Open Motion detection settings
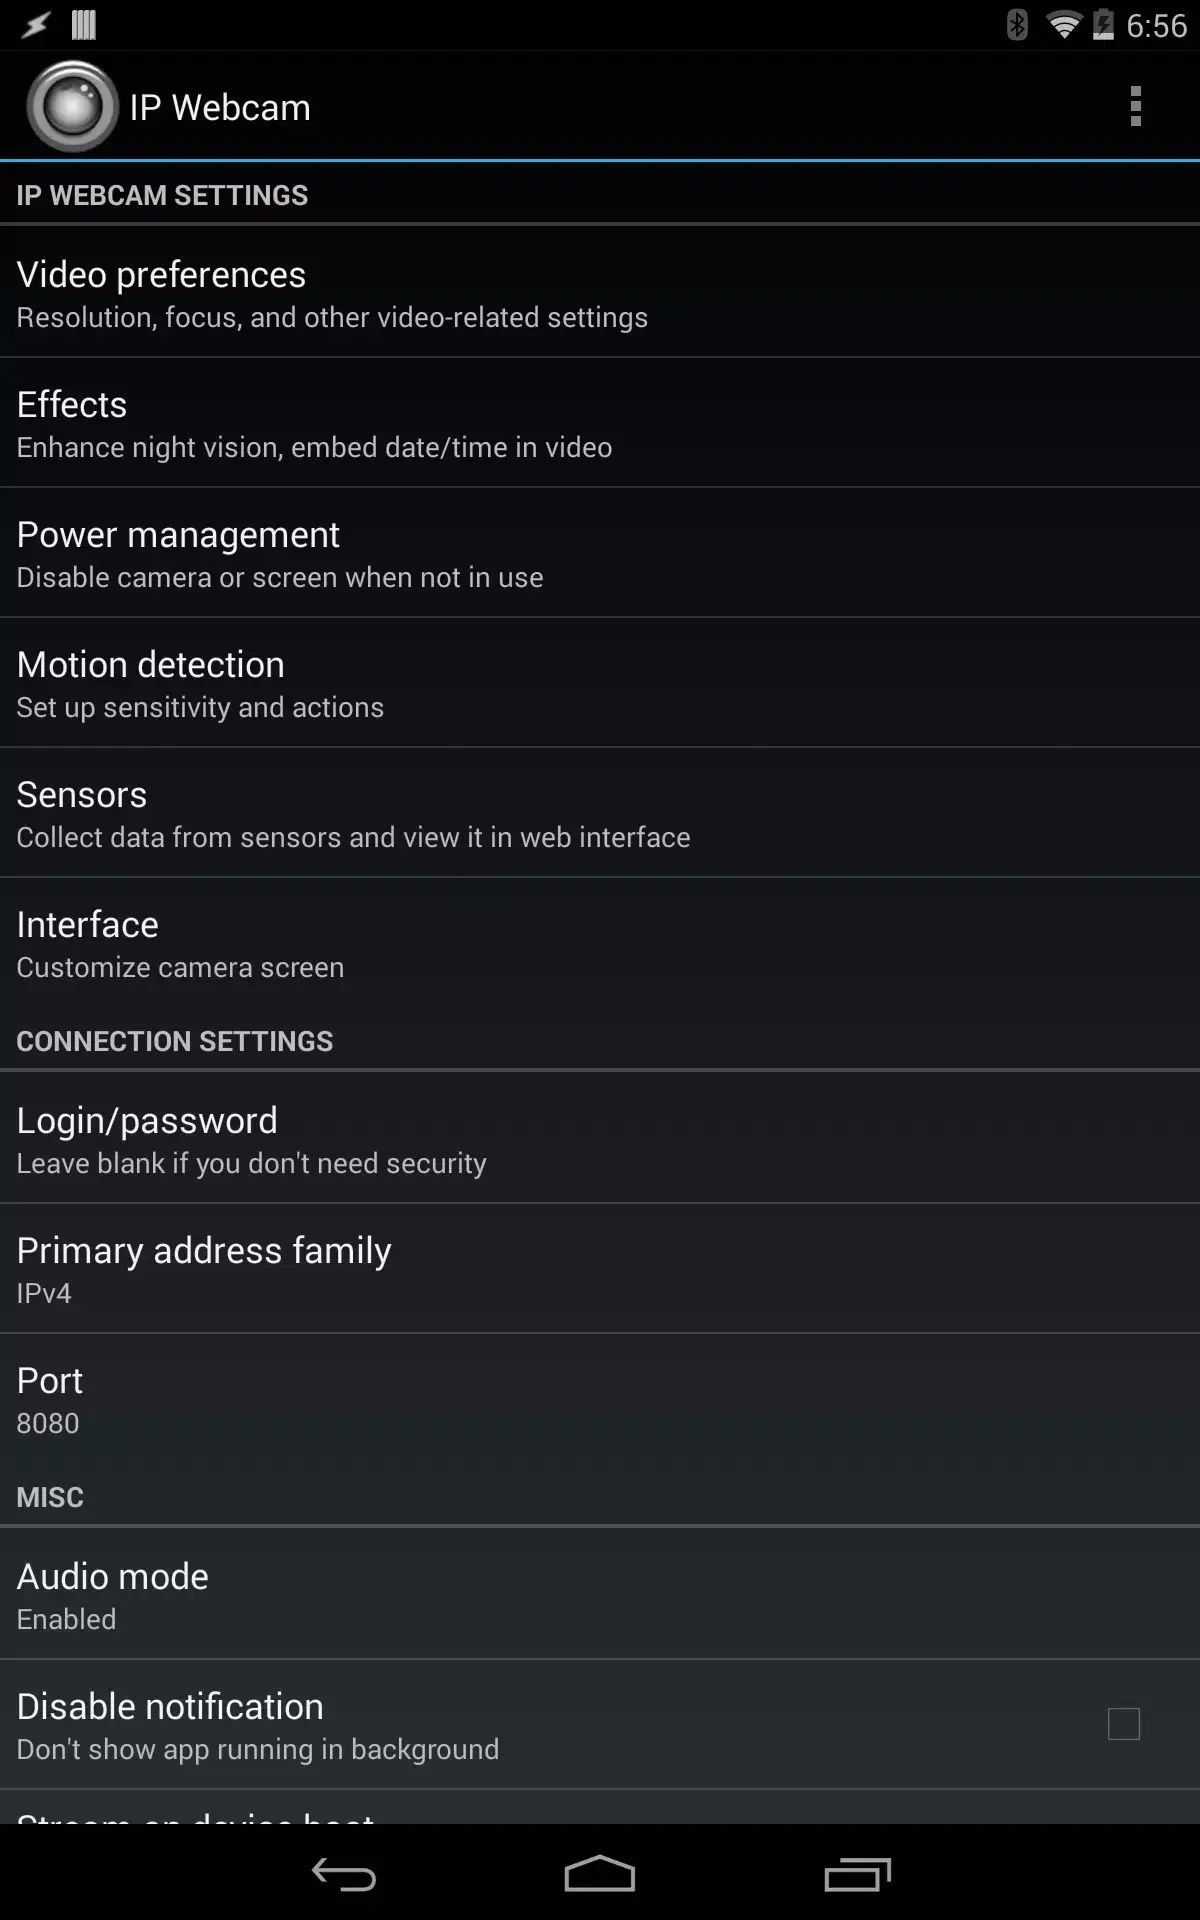Screen dimensions: 1200x1920 click(x=600, y=682)
